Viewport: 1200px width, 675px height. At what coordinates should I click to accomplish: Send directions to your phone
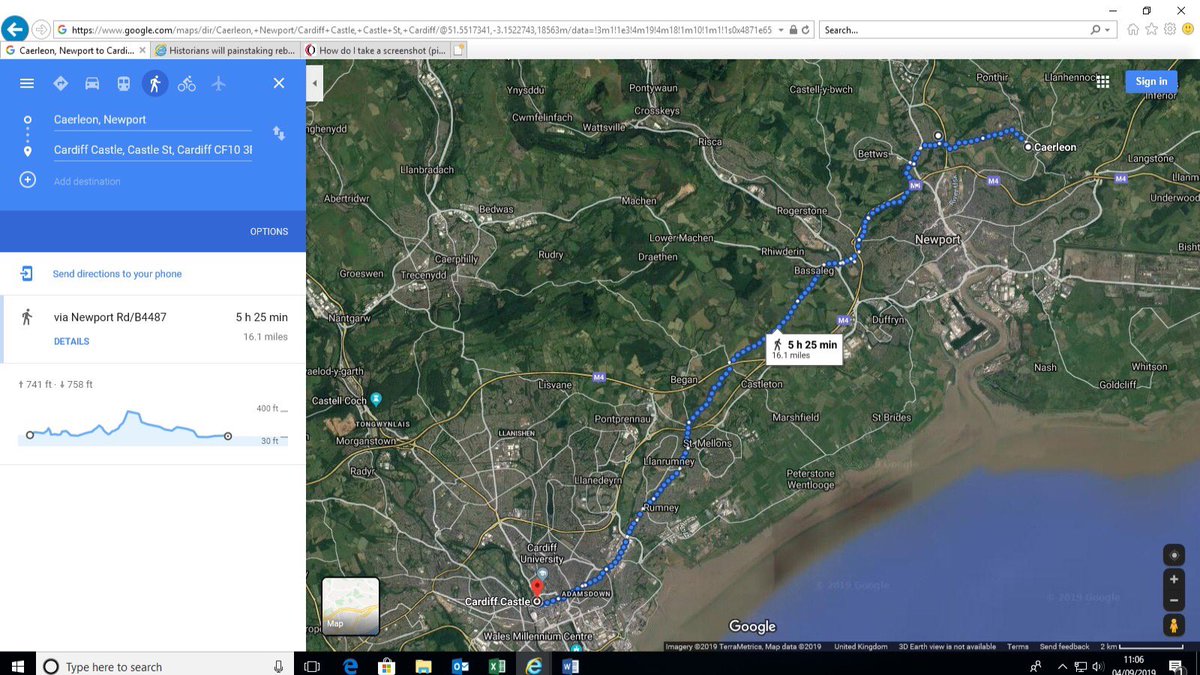[117, 274]
